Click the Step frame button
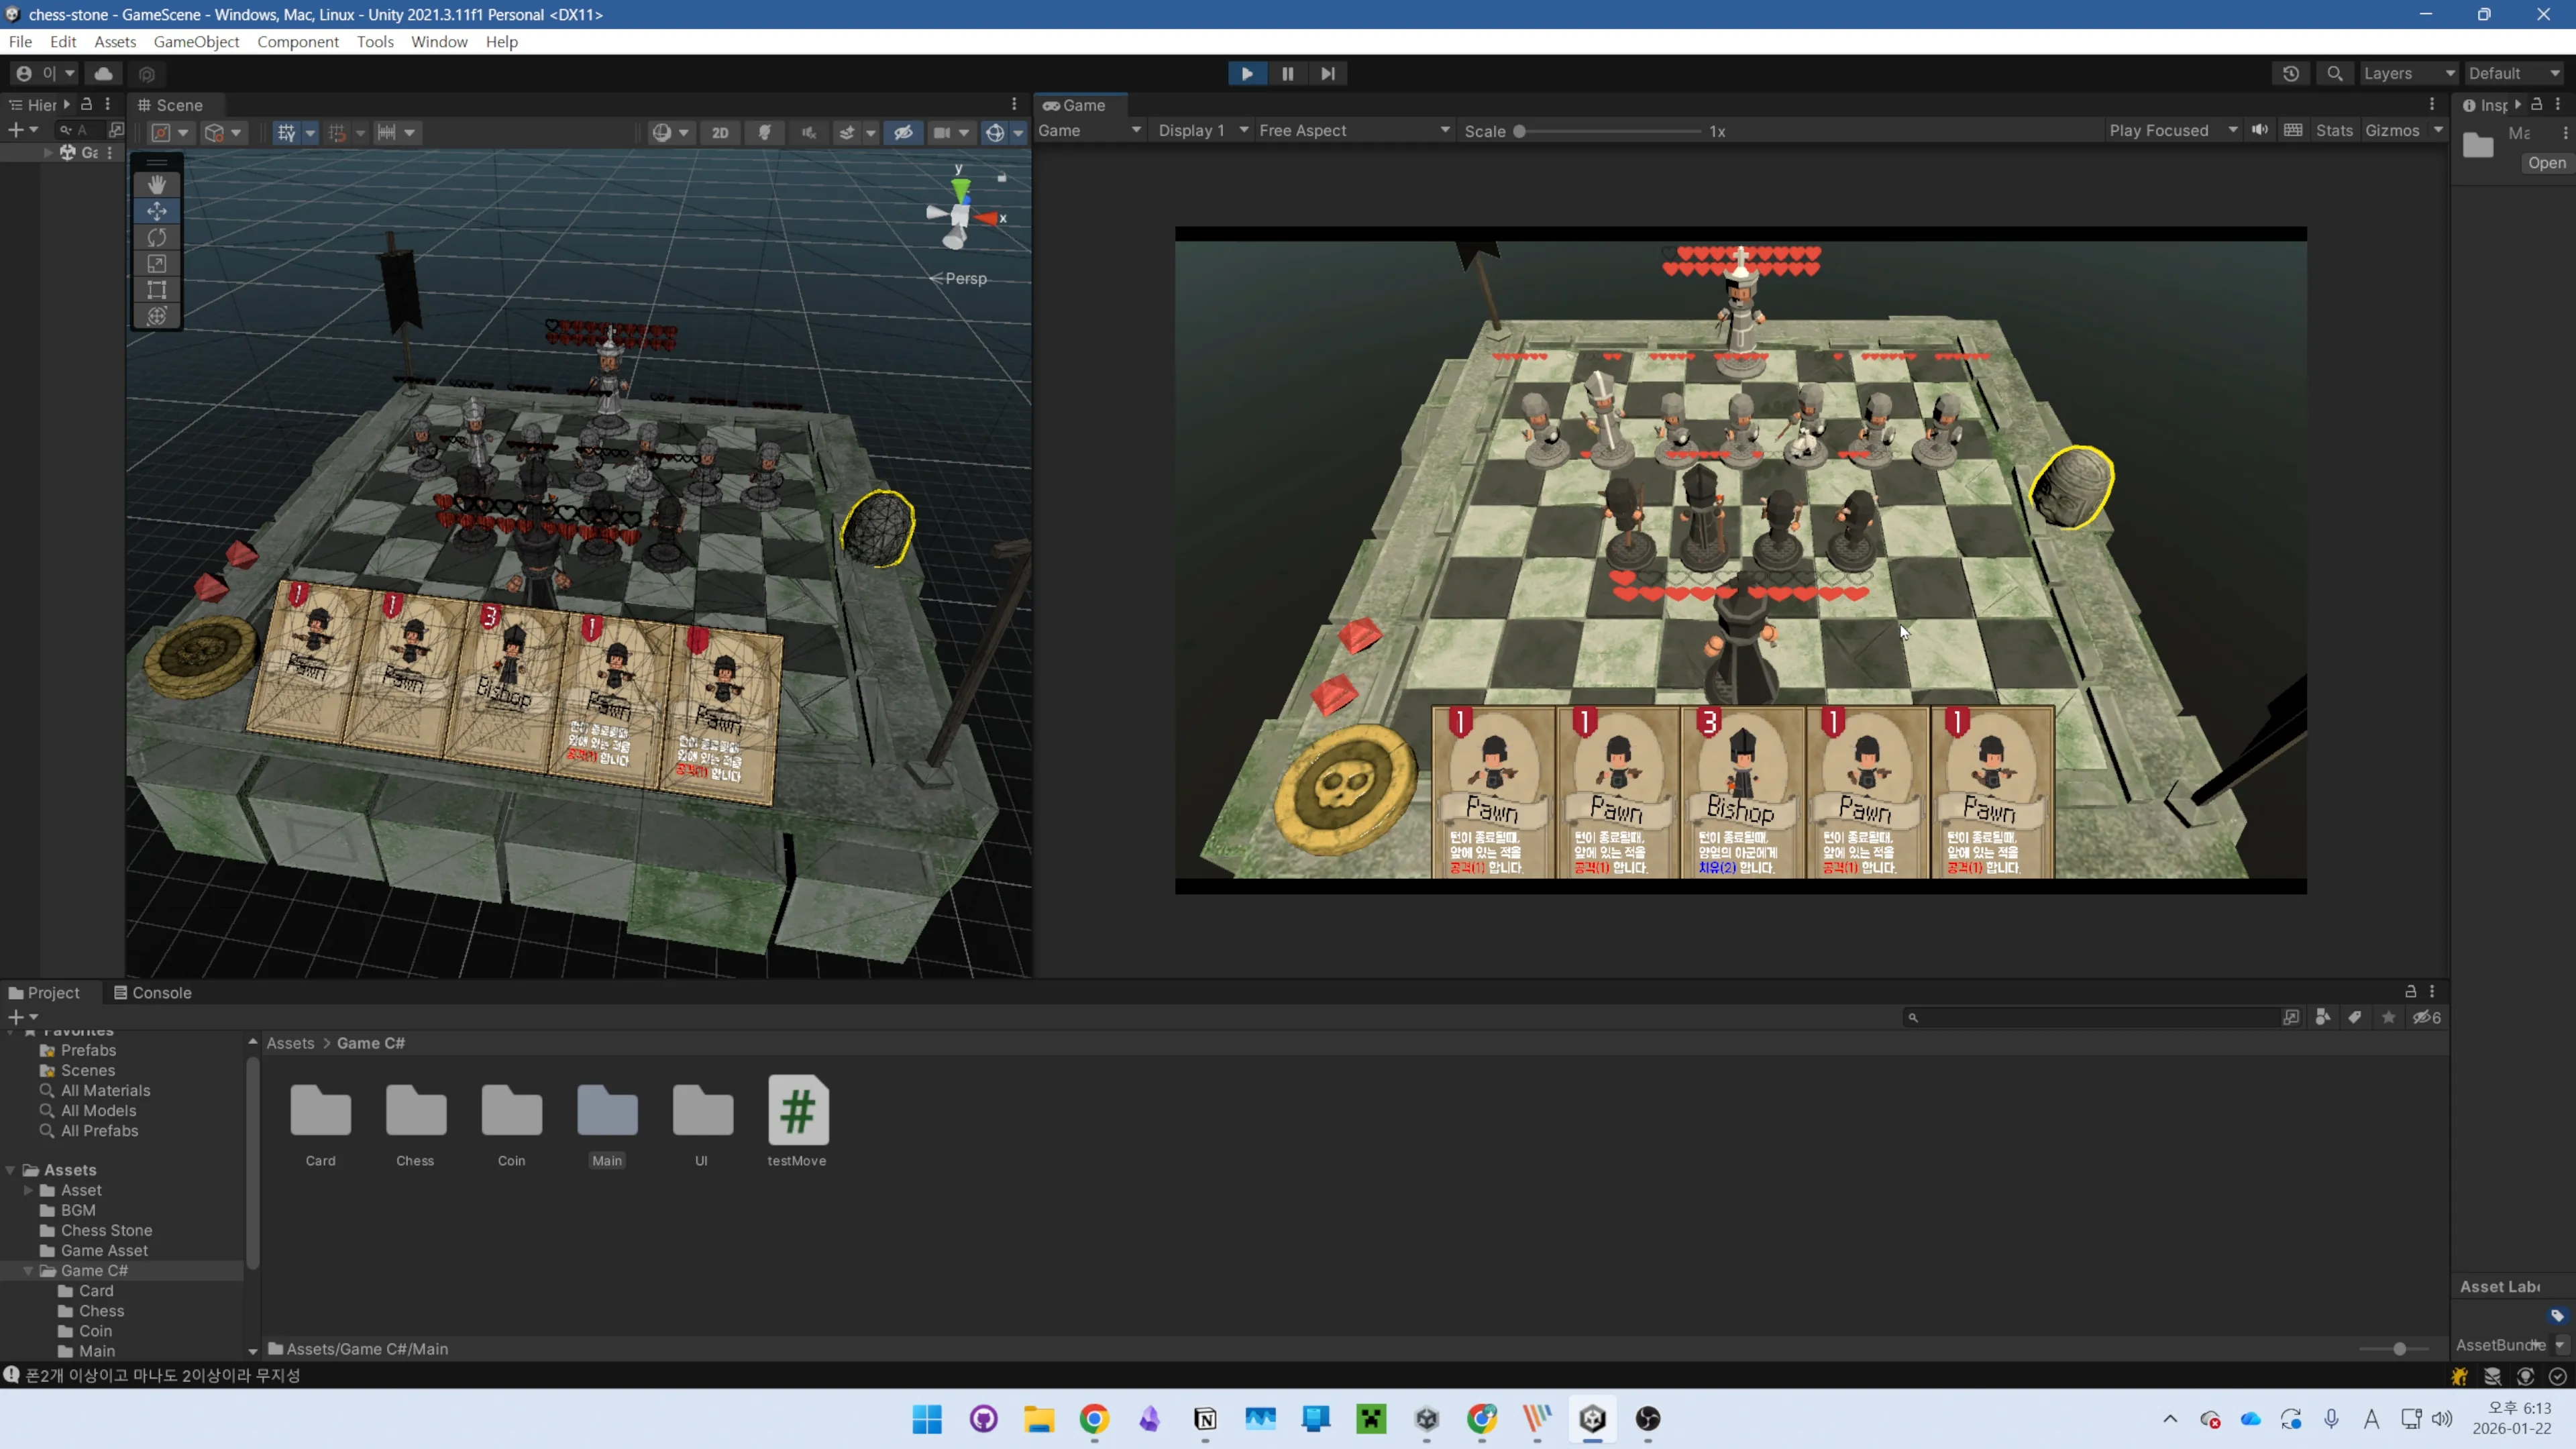2576x1449 pixels. pyautogui.click(x=1327, y=73)
